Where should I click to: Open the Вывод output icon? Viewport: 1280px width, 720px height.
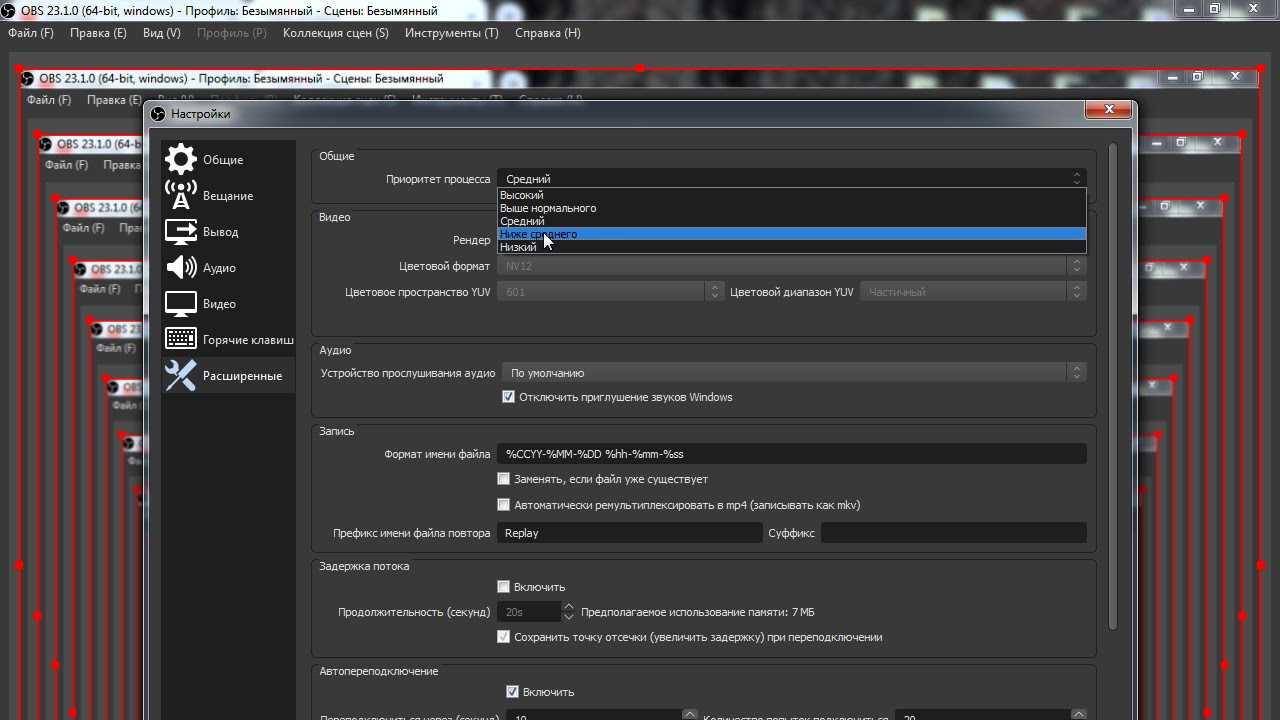coord(181,231)
